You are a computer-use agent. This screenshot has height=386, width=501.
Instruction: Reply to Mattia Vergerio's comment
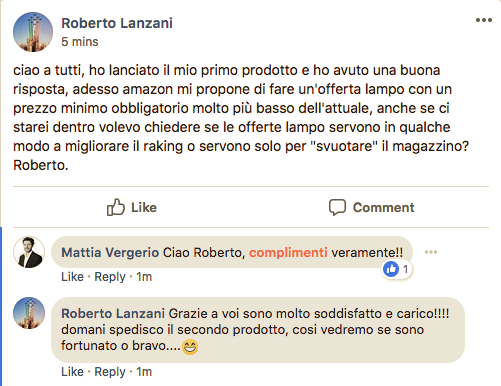[x=110, y=277]
